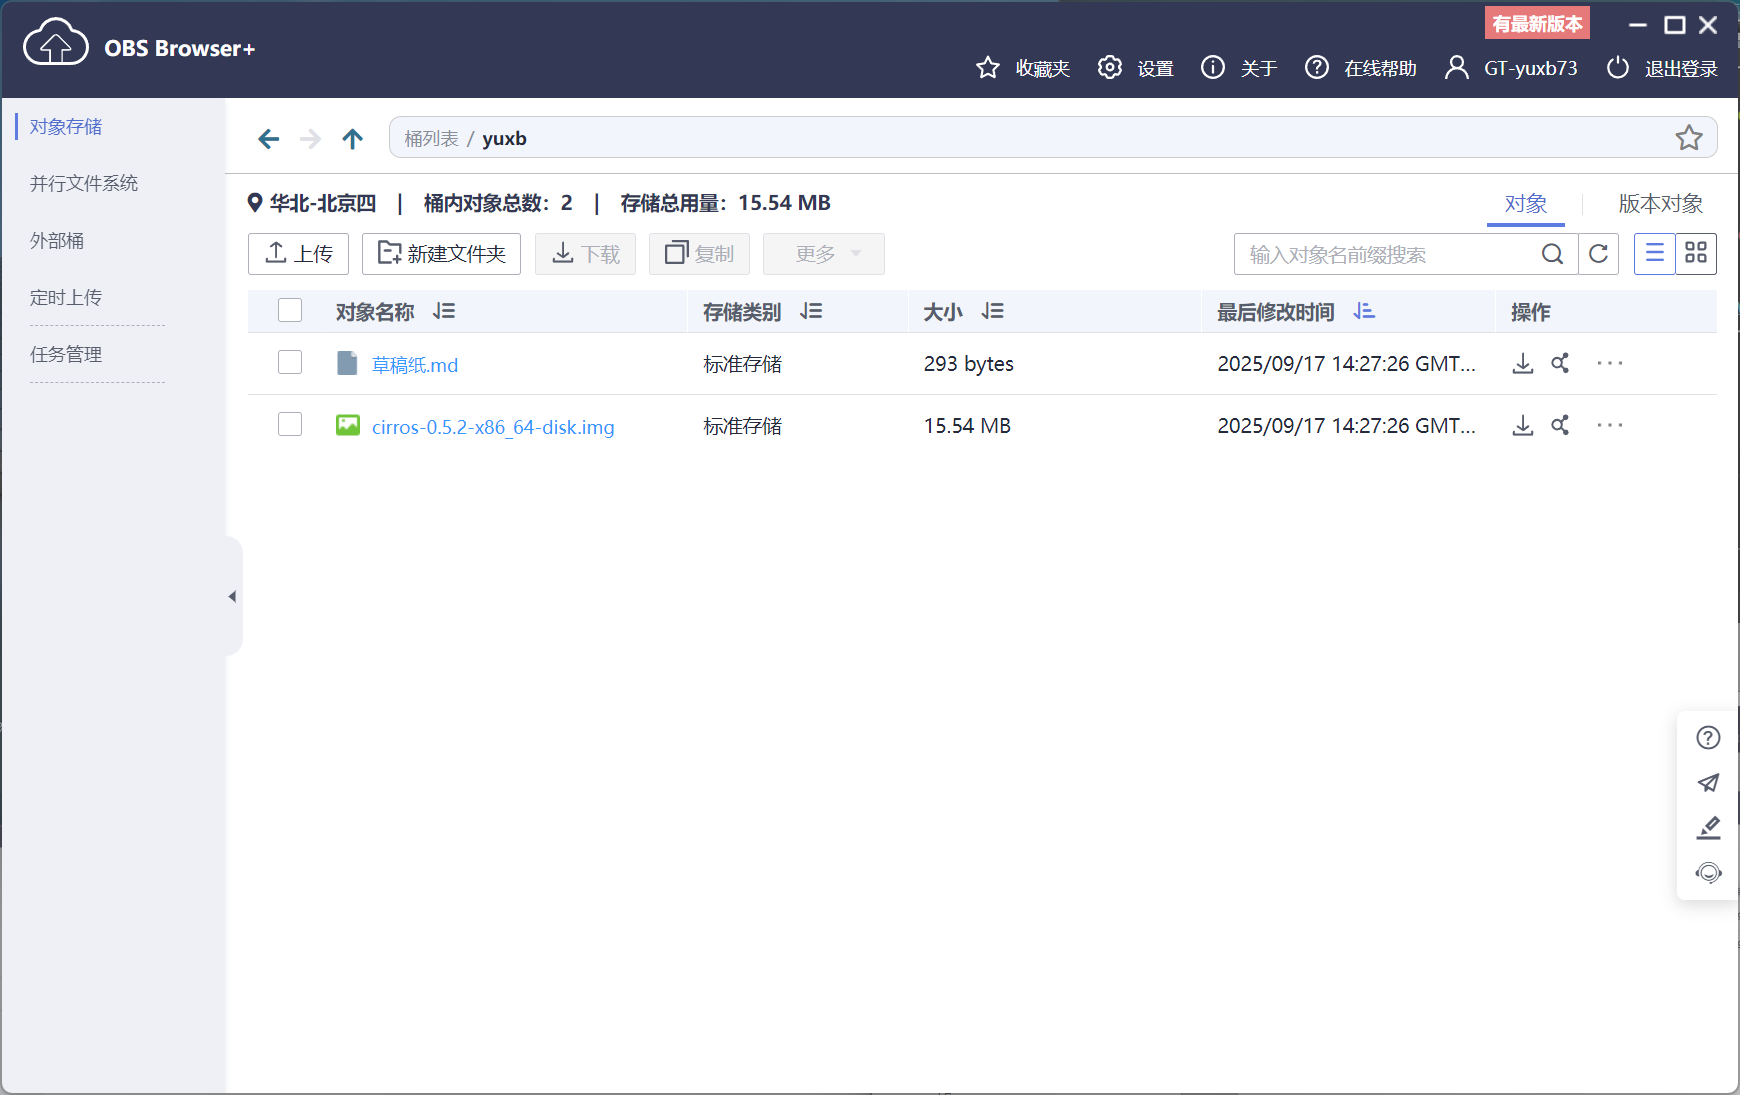Go forward with the right arrow
Image resolution: width=1740 pixels, height=1095 pixels.
[x=311, y=139]
